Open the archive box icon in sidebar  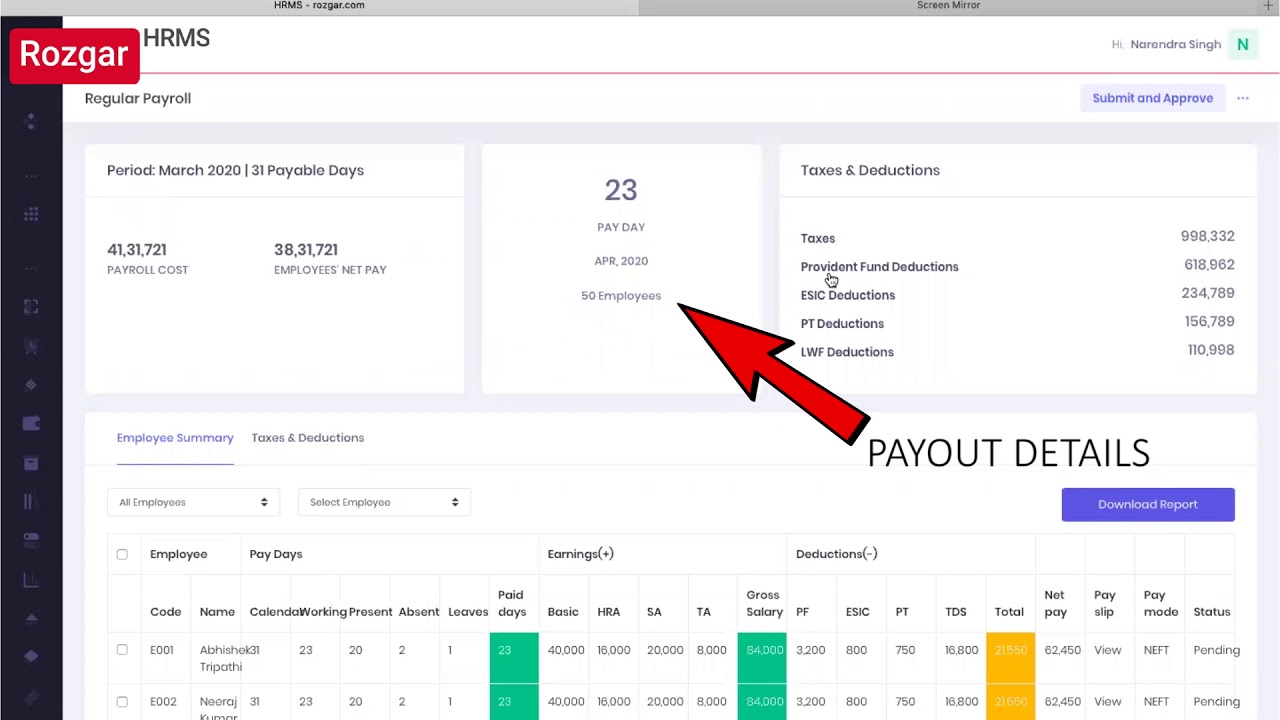[31, 463]
